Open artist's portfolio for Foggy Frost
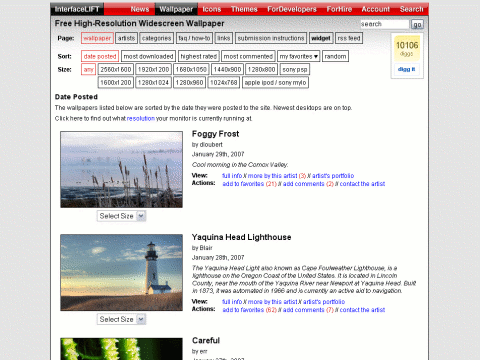This screenshot has width=480, height=360. click(333, 176)
